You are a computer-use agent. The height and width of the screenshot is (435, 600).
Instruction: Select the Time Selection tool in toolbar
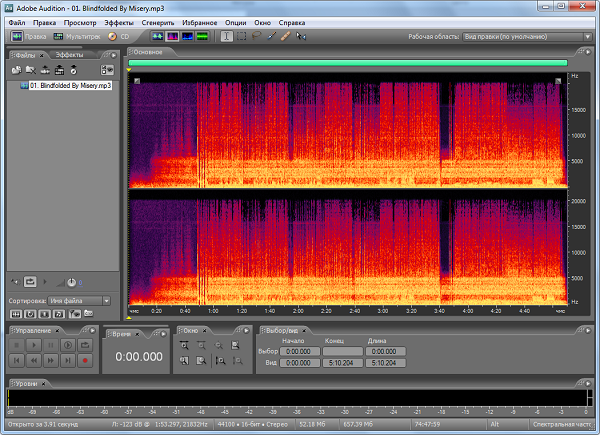pyautogui.click(x=226, y=36)
